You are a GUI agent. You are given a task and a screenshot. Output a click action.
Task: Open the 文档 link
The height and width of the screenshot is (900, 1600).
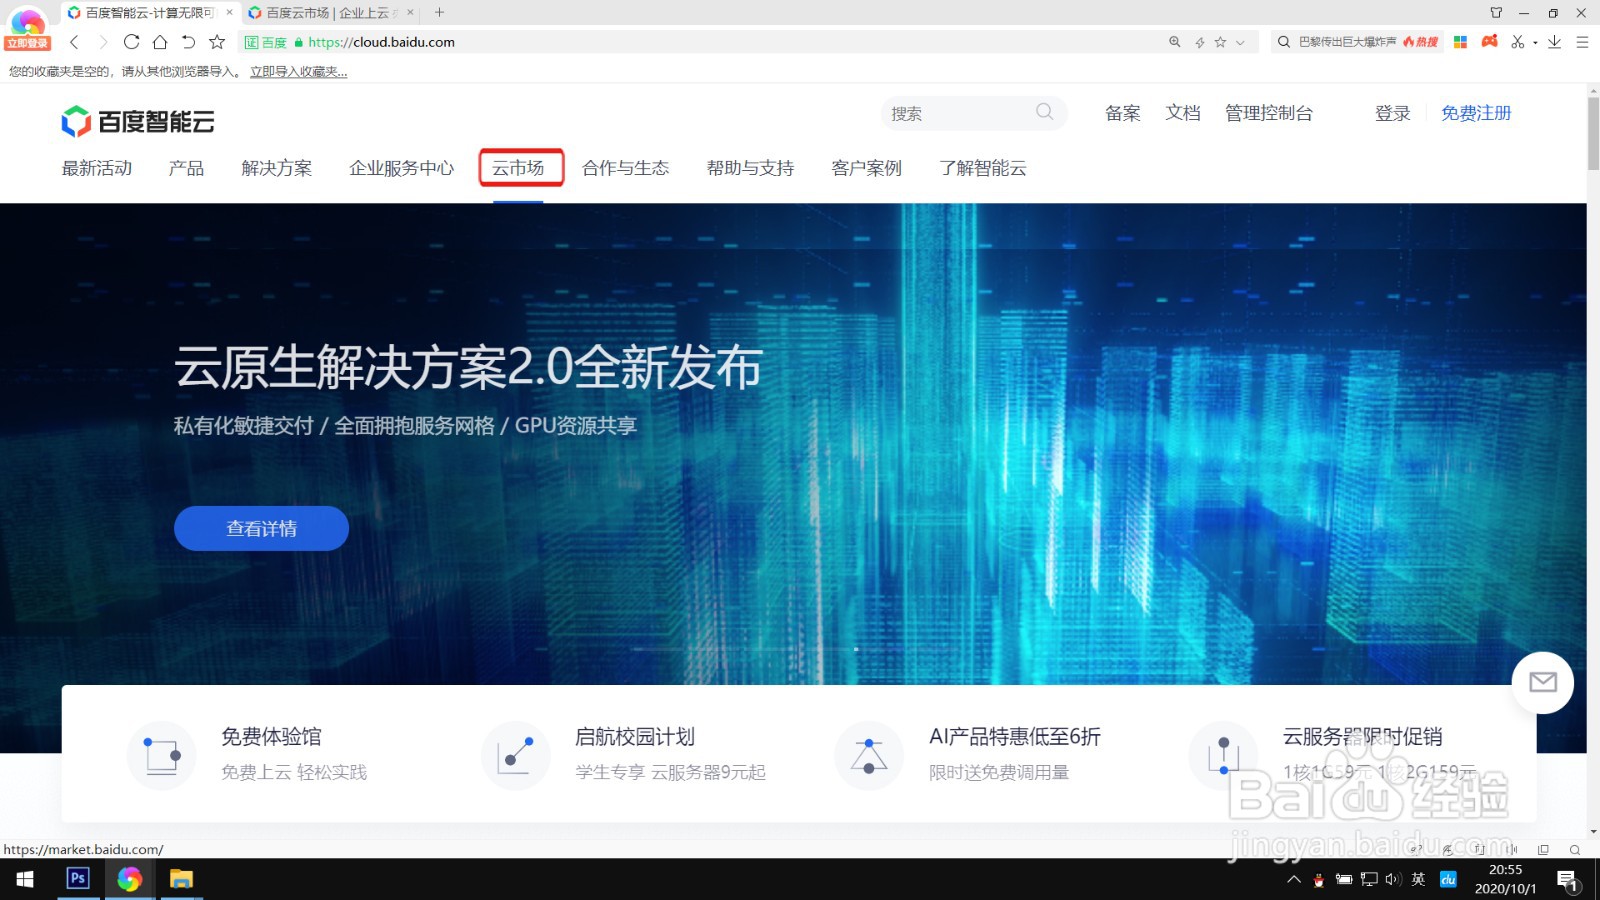click(x=1183, y=113)
